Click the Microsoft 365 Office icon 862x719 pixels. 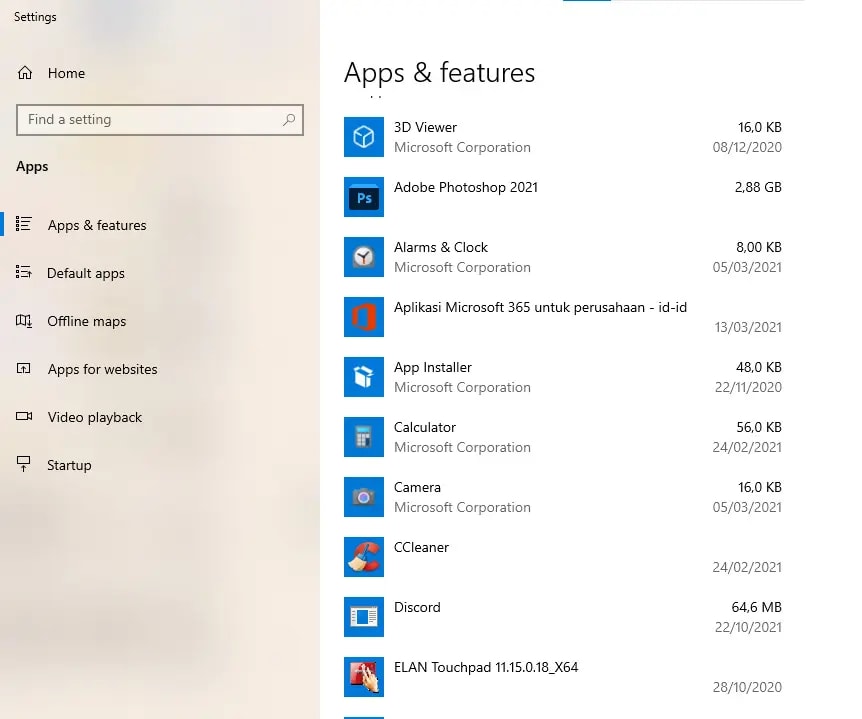tap(364, 317)
